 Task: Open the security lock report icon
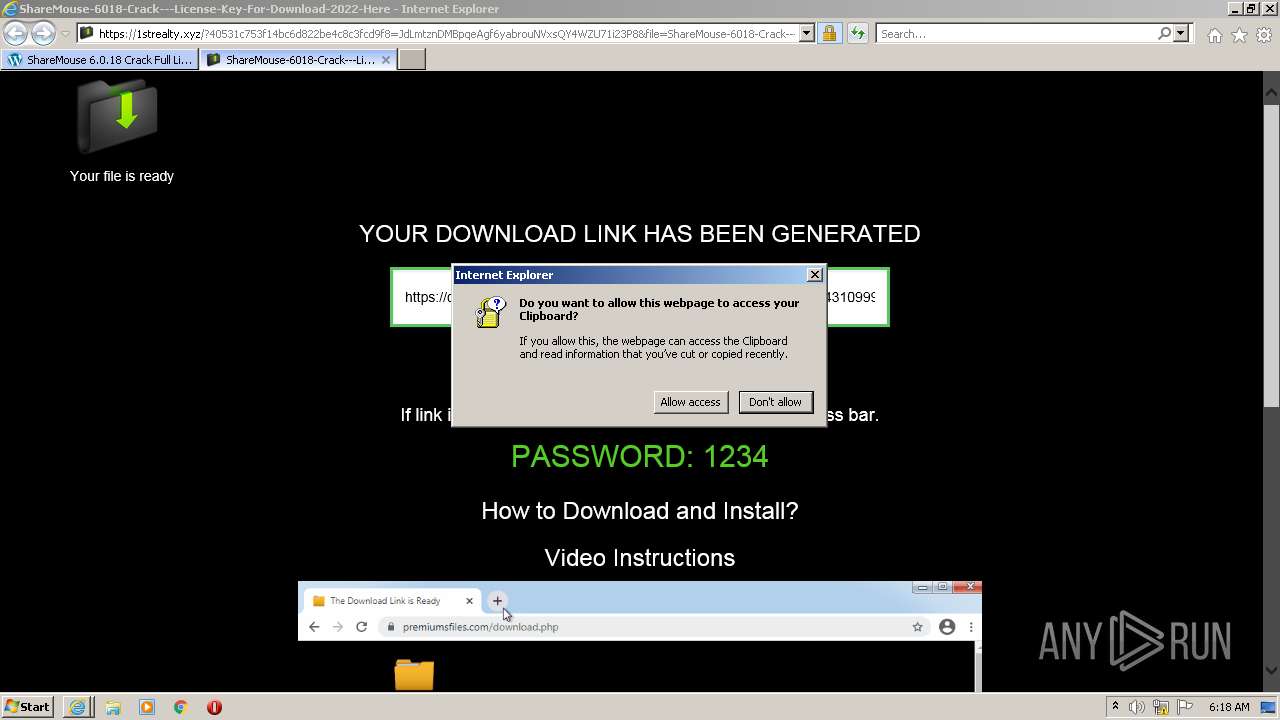click(x=829, y=34)
